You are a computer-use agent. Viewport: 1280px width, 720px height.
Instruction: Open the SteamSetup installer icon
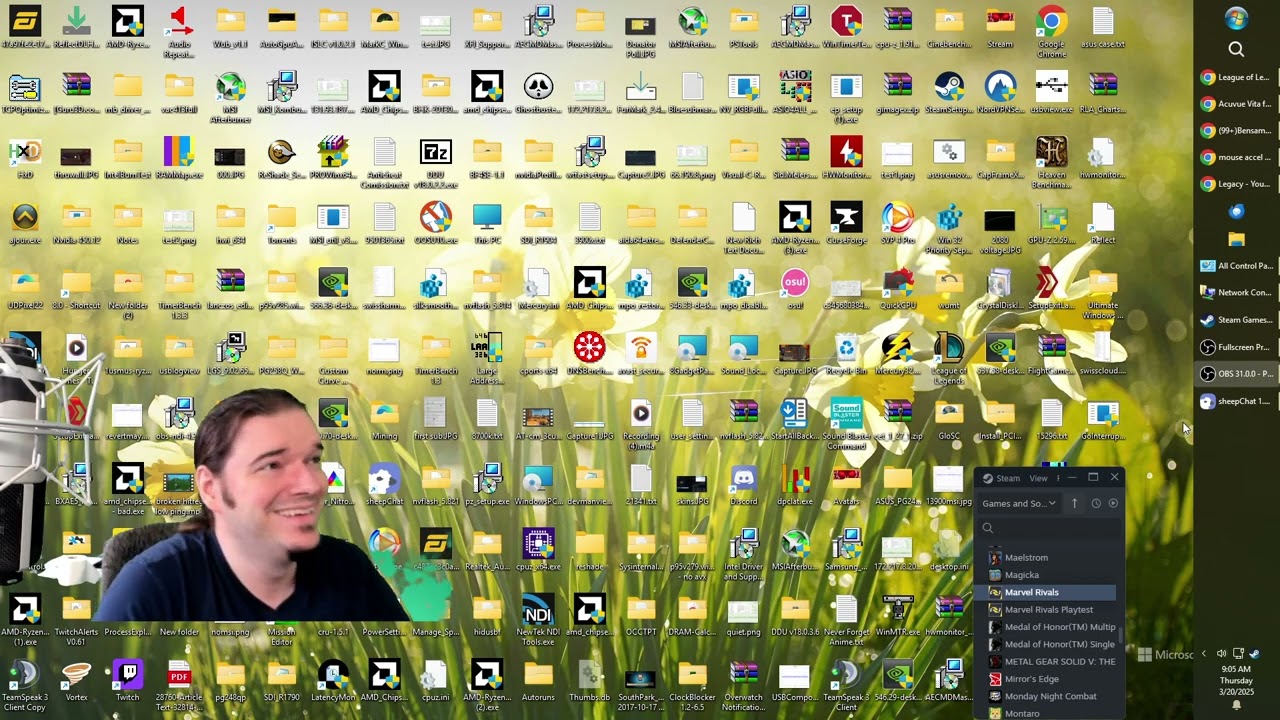pos(948,95)
